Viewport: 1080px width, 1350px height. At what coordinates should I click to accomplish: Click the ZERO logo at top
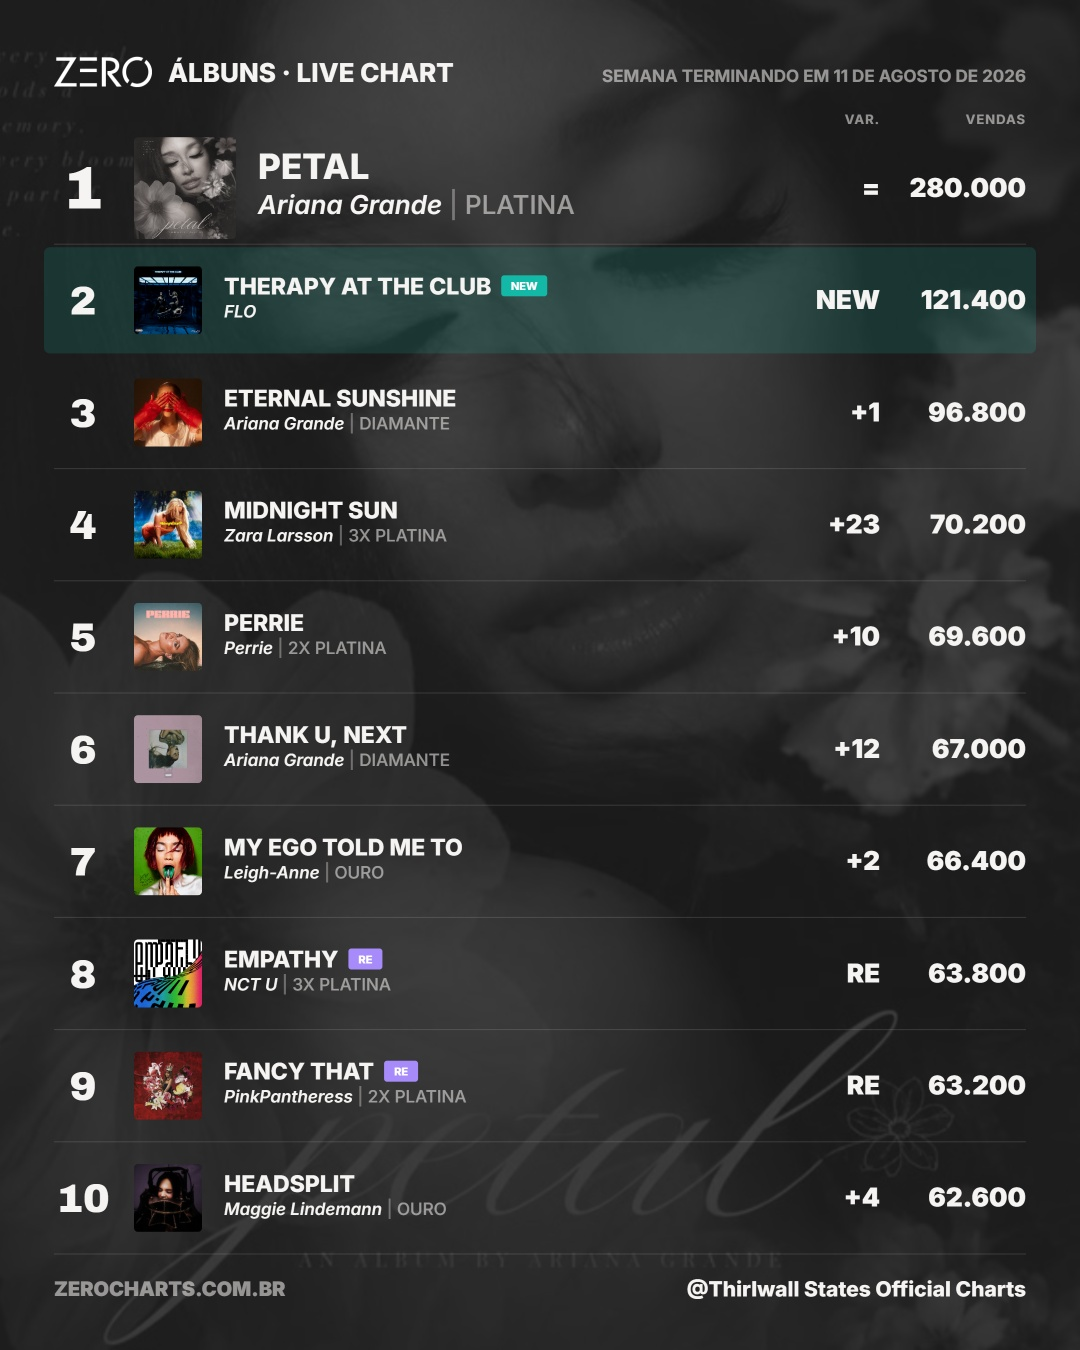(103, 73)
